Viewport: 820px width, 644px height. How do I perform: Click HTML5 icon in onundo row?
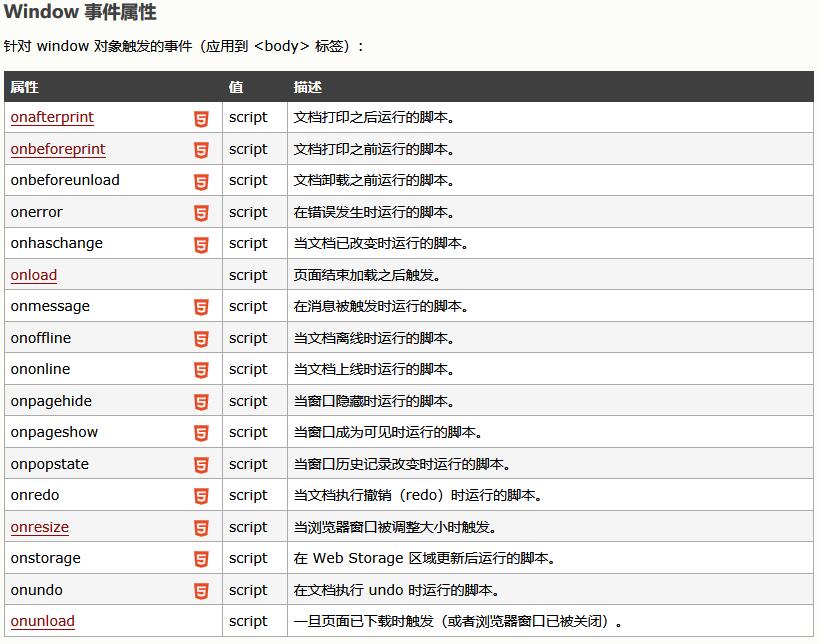pos(201,591)
